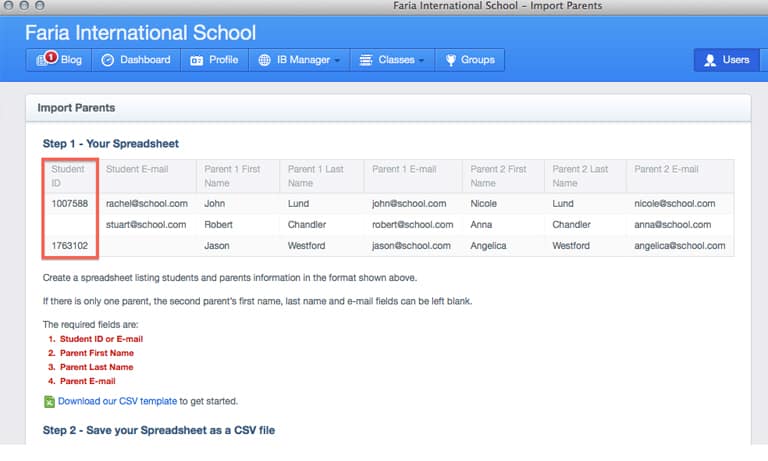Select the Parent 1 Westford last name cell
This screenshot has height=461, width=768.
point(306,246)
